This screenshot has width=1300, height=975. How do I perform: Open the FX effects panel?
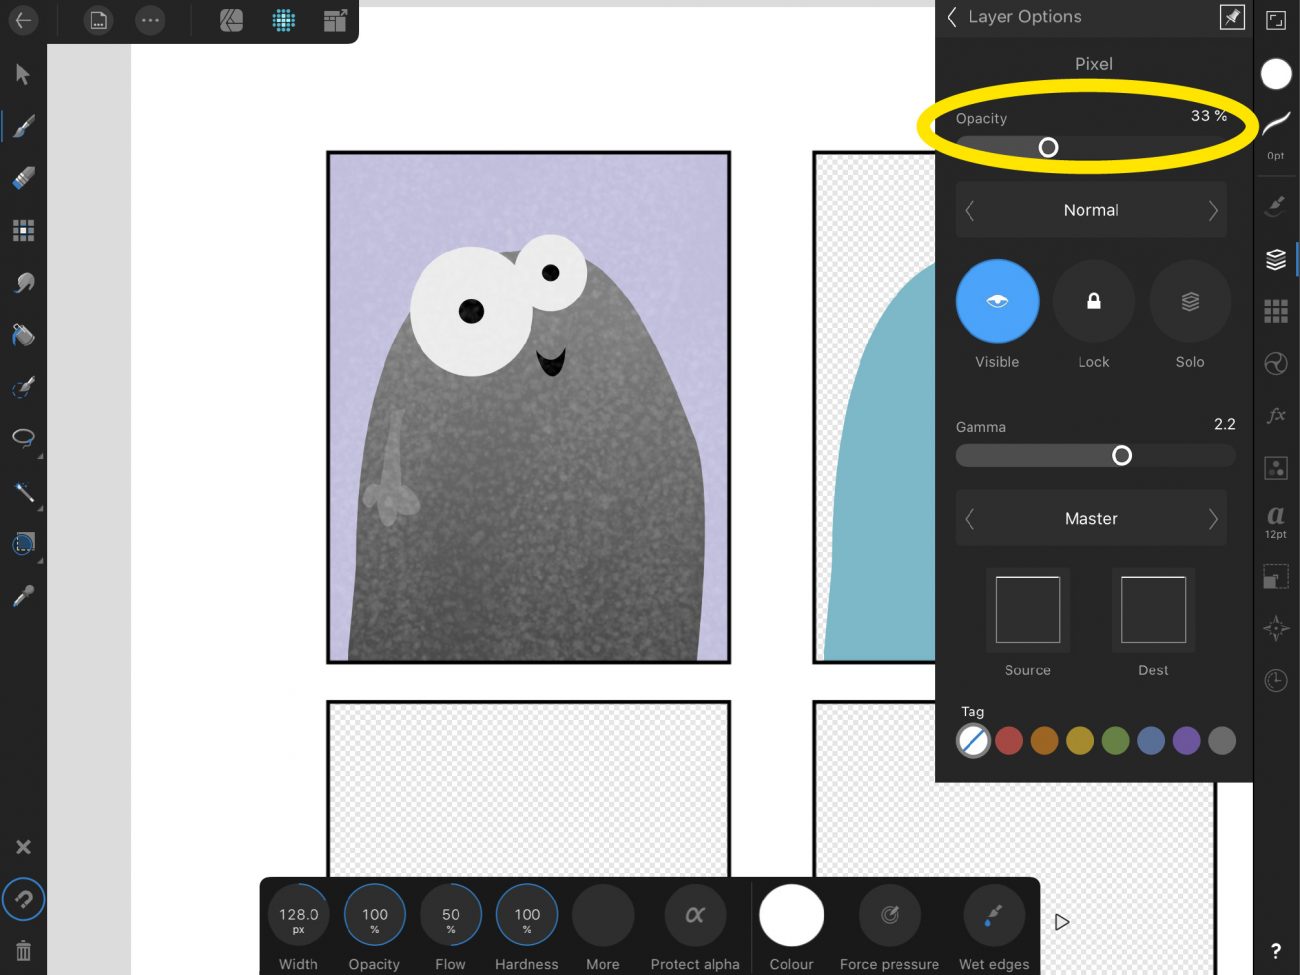tap(1276, 415)
